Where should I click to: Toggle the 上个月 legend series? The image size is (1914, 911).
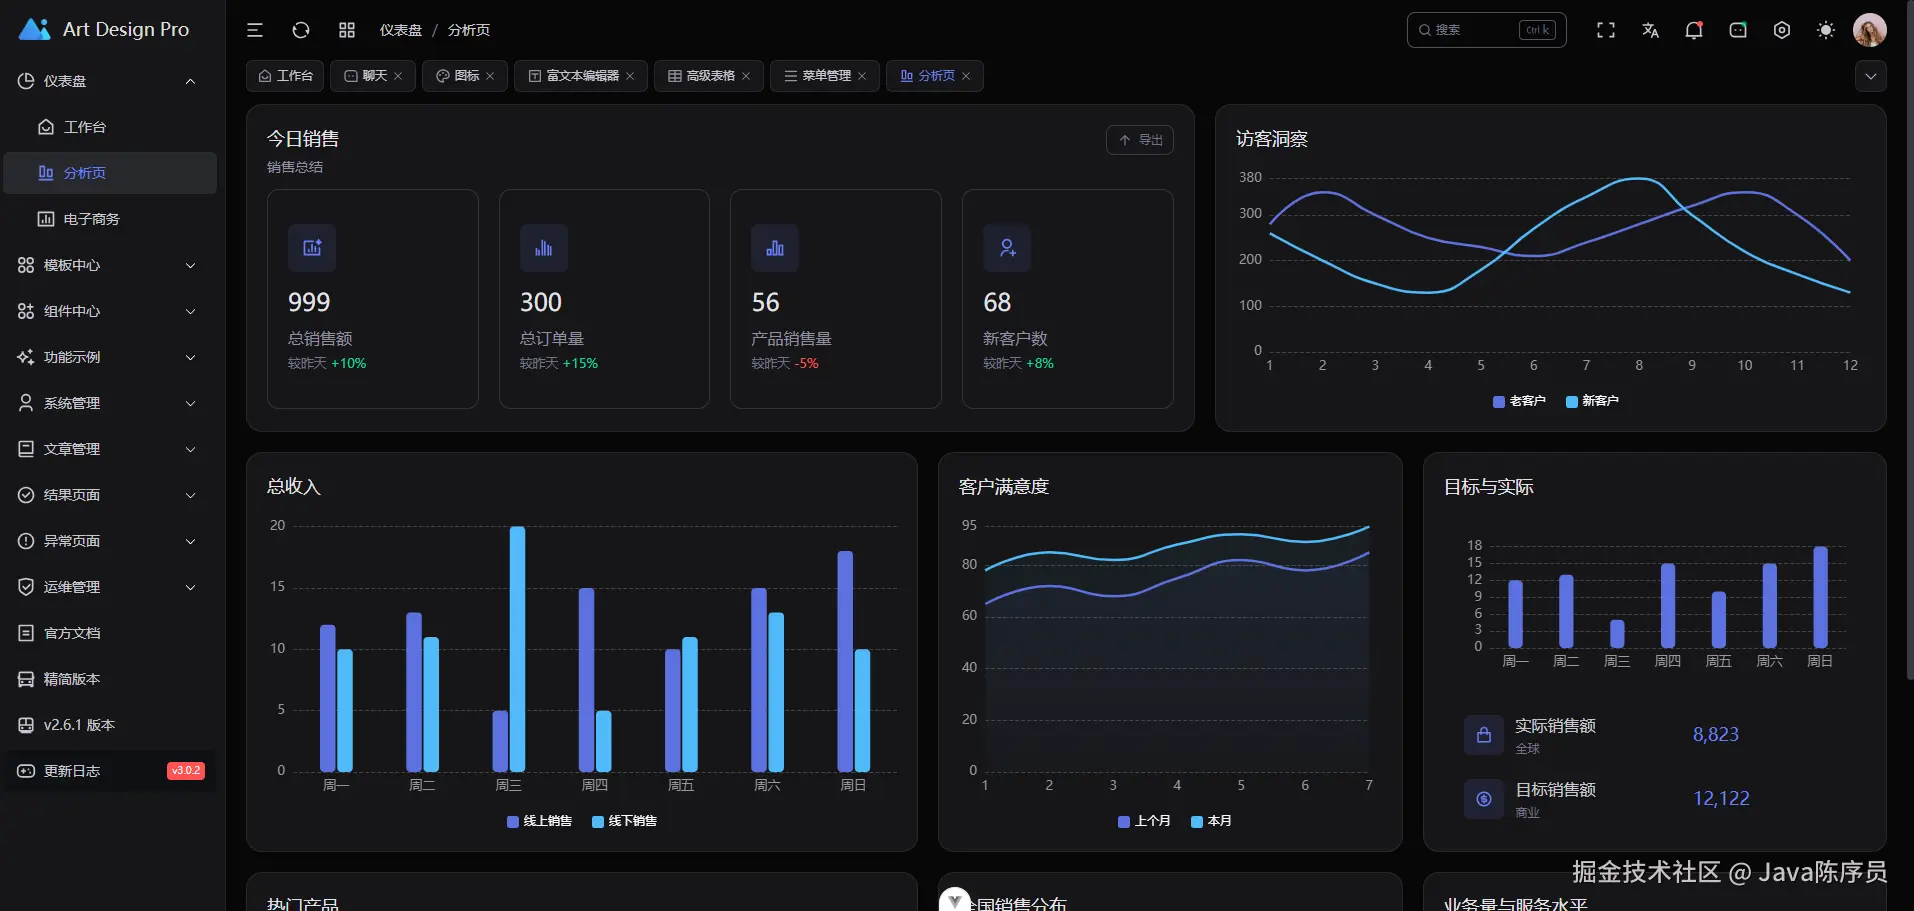click(x=1144, y=821)
